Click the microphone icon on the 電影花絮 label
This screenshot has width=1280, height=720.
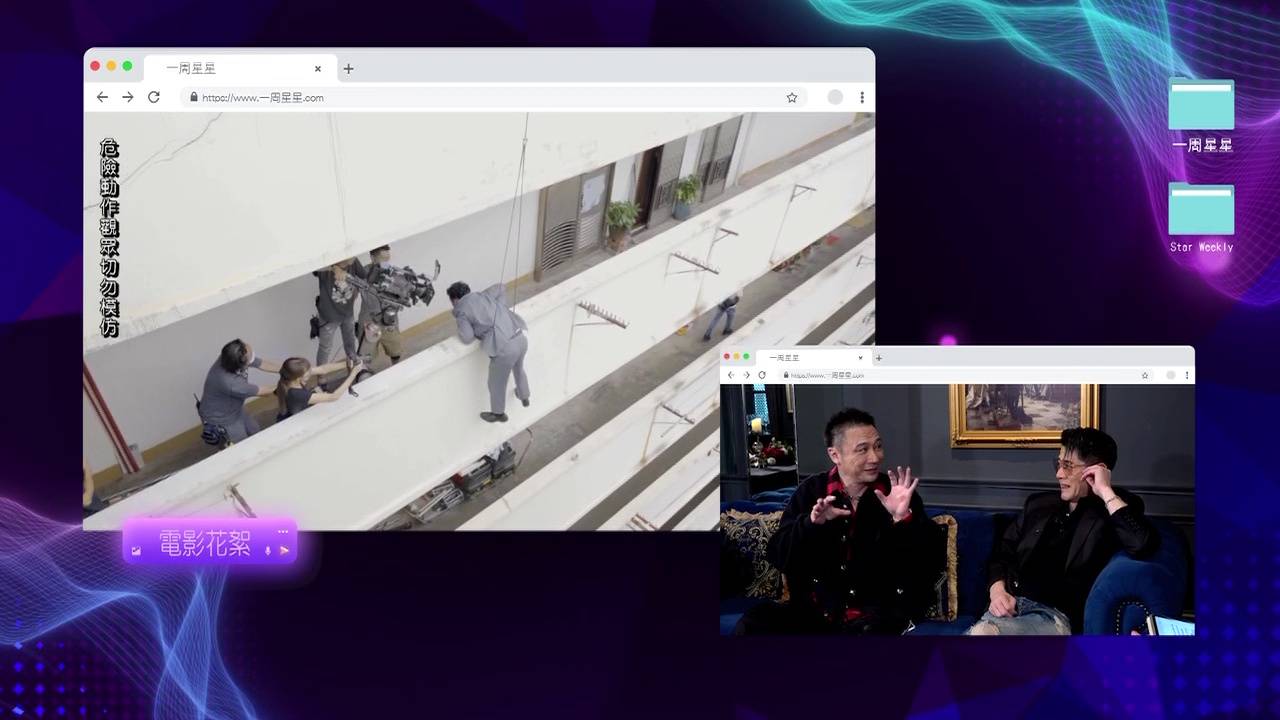(x=268, y=550)
